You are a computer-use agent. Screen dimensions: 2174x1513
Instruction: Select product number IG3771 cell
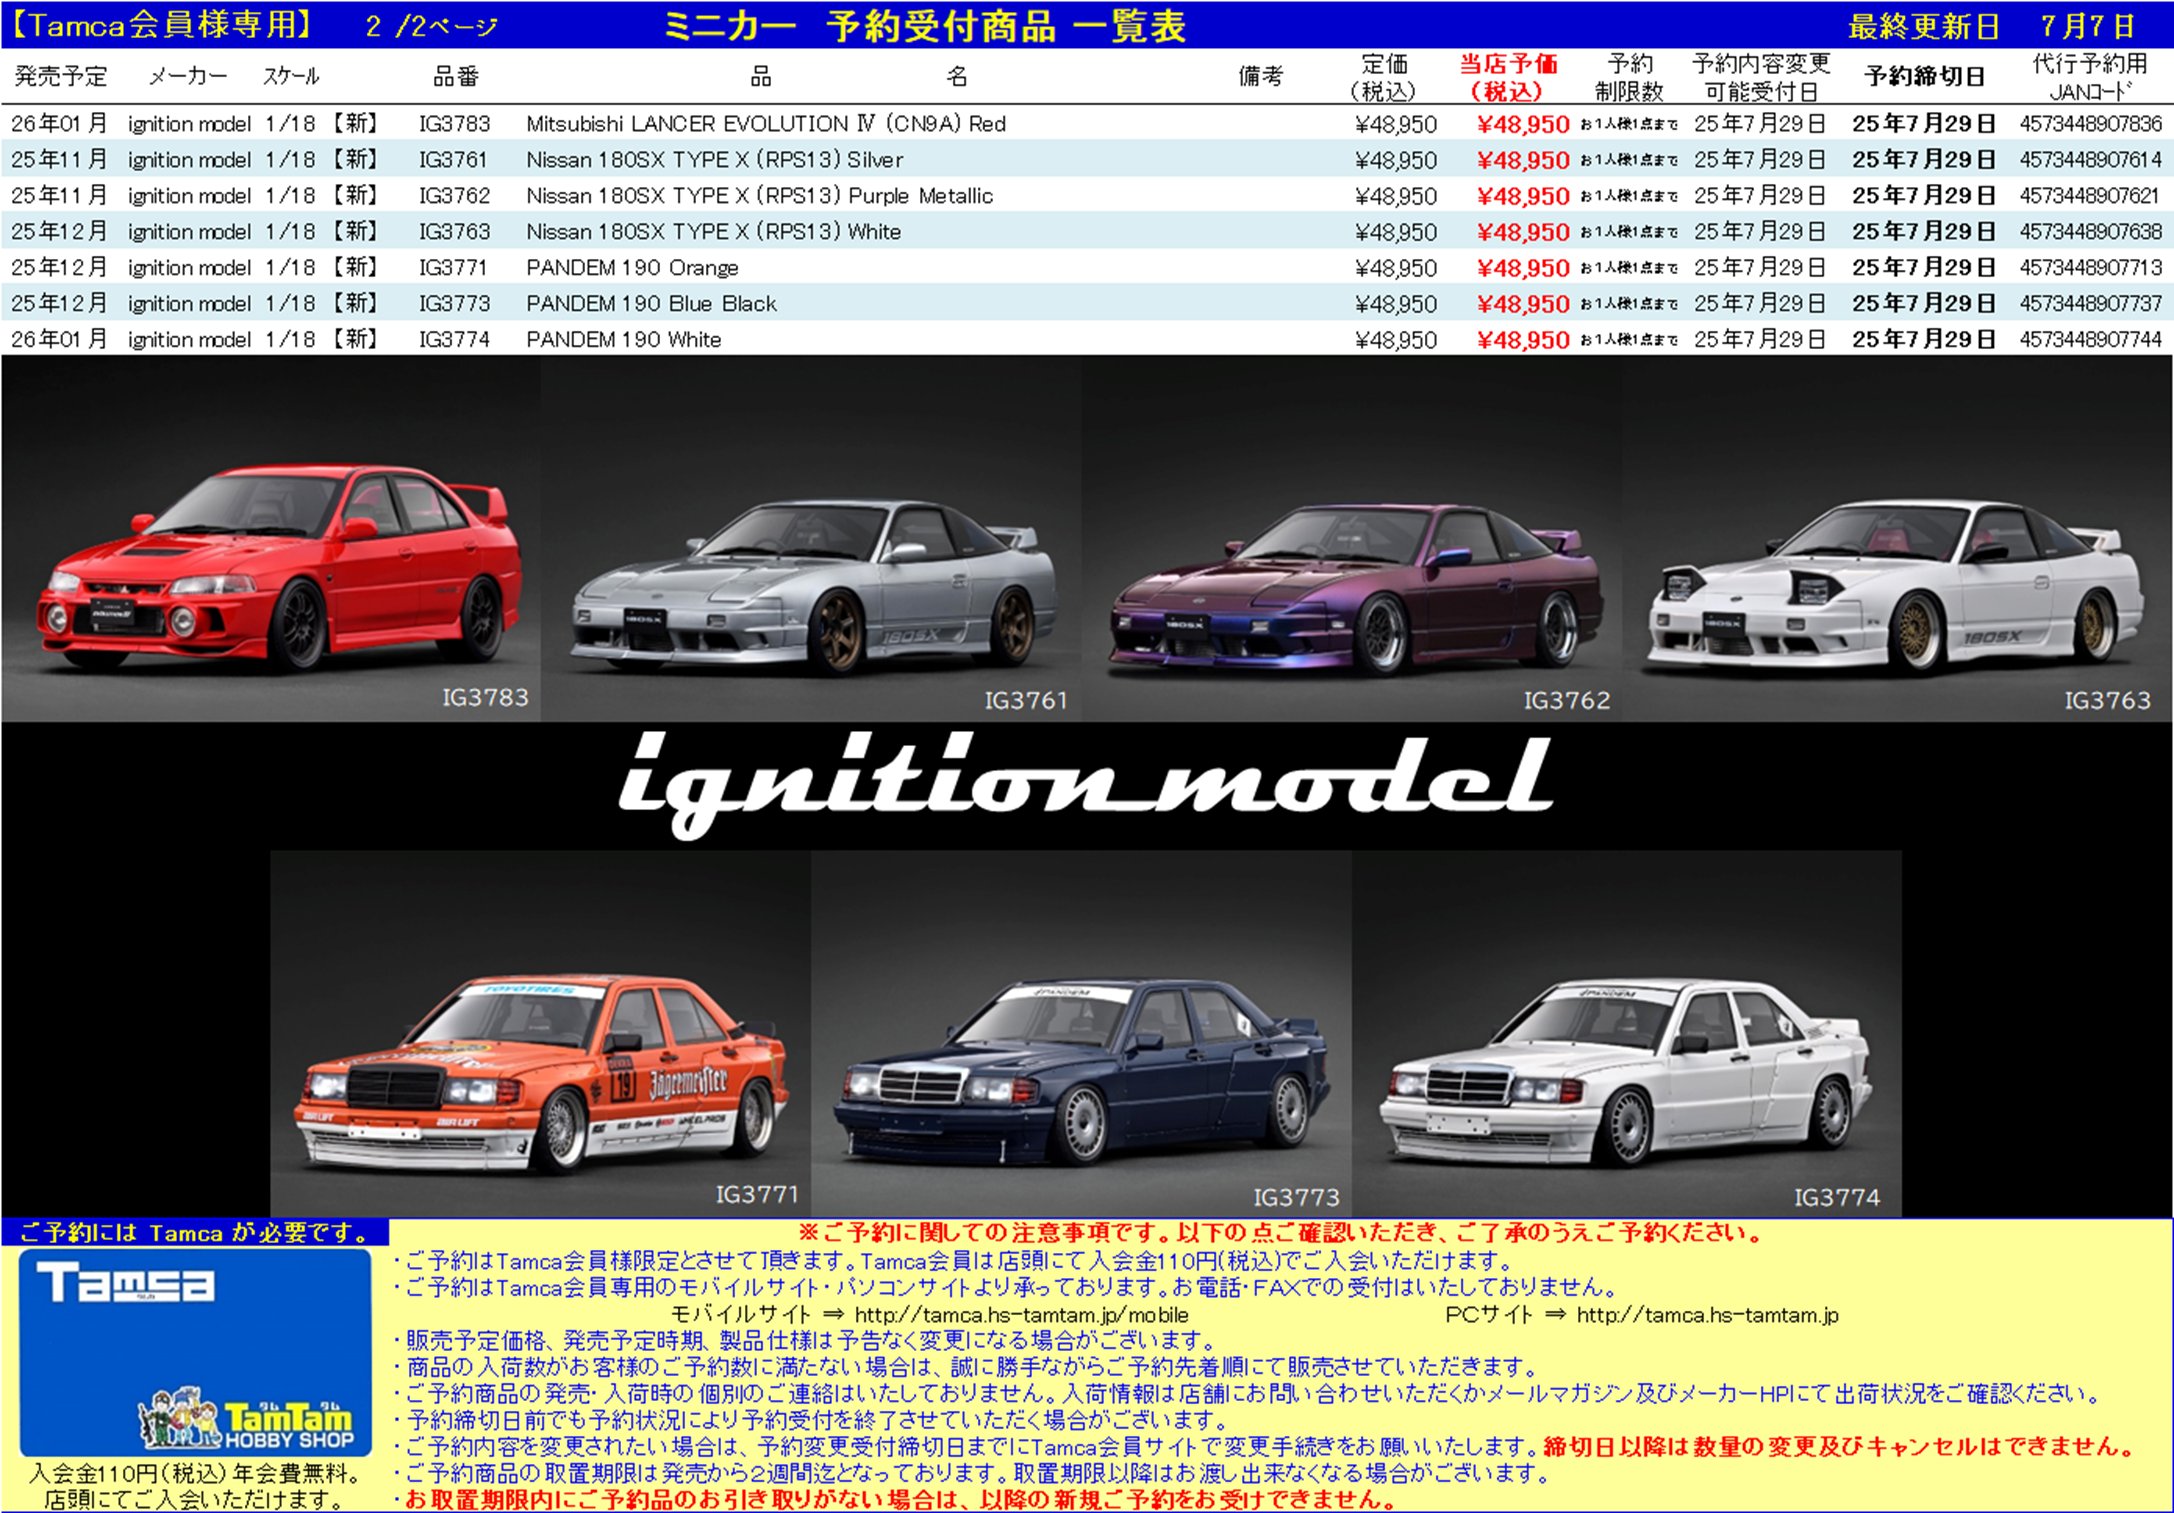point(453,268)
